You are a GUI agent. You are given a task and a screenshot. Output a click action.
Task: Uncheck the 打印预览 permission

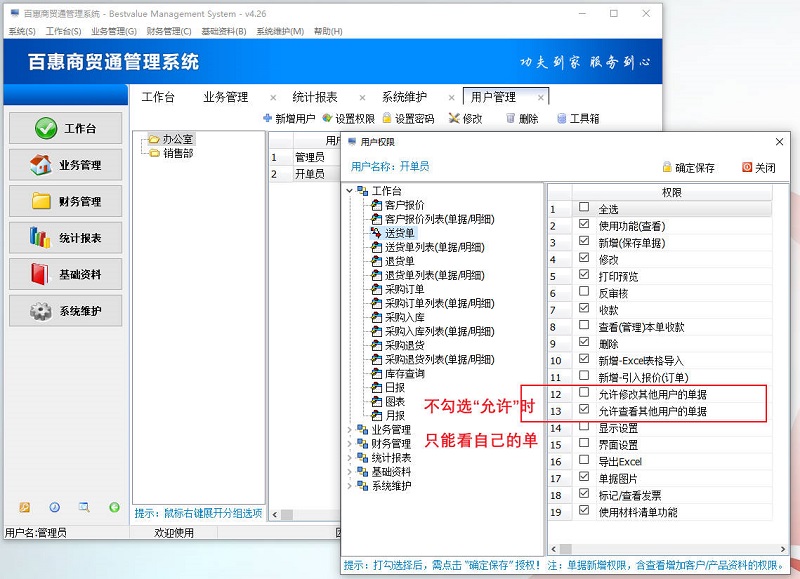point(584,276)
